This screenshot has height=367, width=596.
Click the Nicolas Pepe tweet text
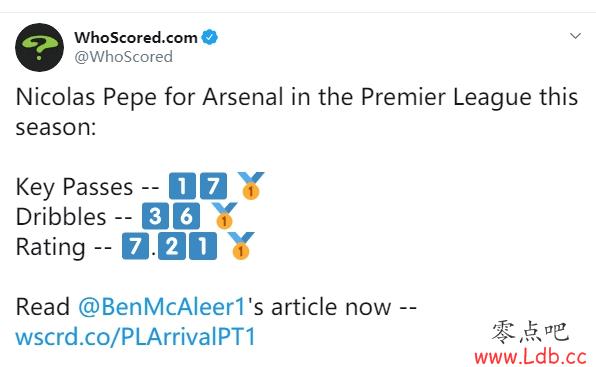coord(297,112)
